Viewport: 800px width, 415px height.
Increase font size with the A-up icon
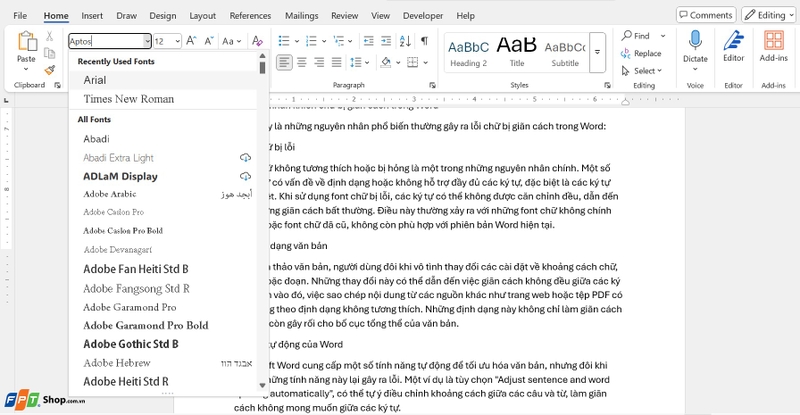pos(191,41)
